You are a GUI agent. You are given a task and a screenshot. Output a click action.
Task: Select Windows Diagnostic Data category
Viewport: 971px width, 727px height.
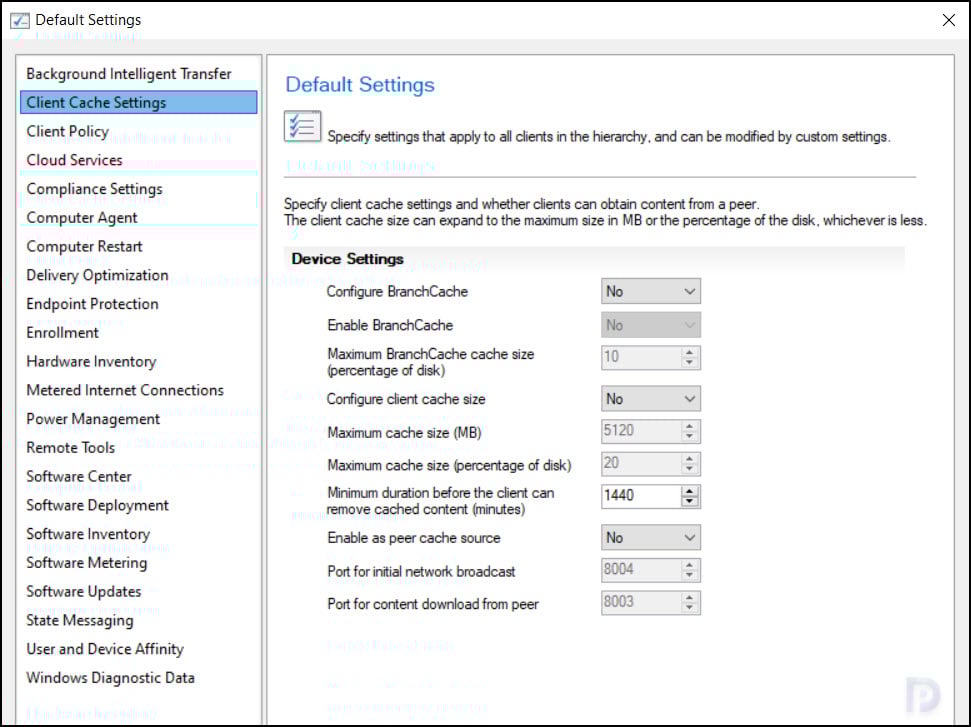click(x=110, y=678)
